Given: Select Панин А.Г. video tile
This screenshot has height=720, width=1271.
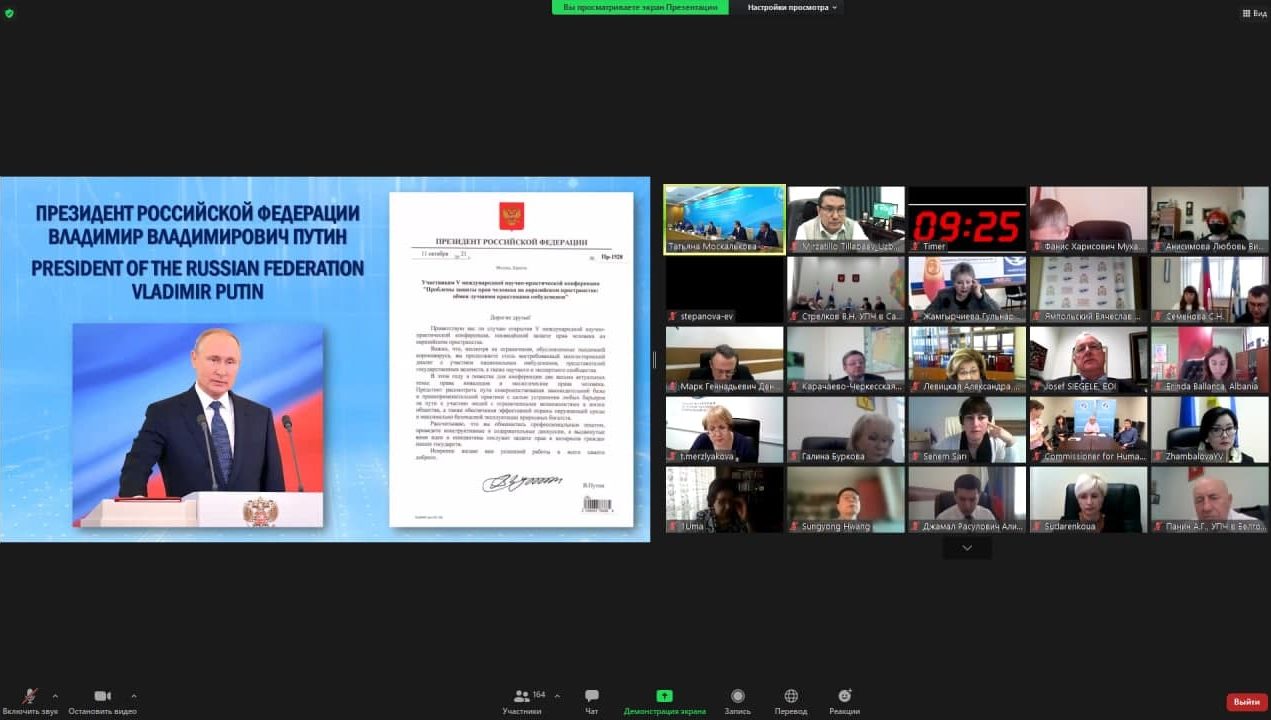Looking at the screenshot, I should click(x=1210, y=499).
